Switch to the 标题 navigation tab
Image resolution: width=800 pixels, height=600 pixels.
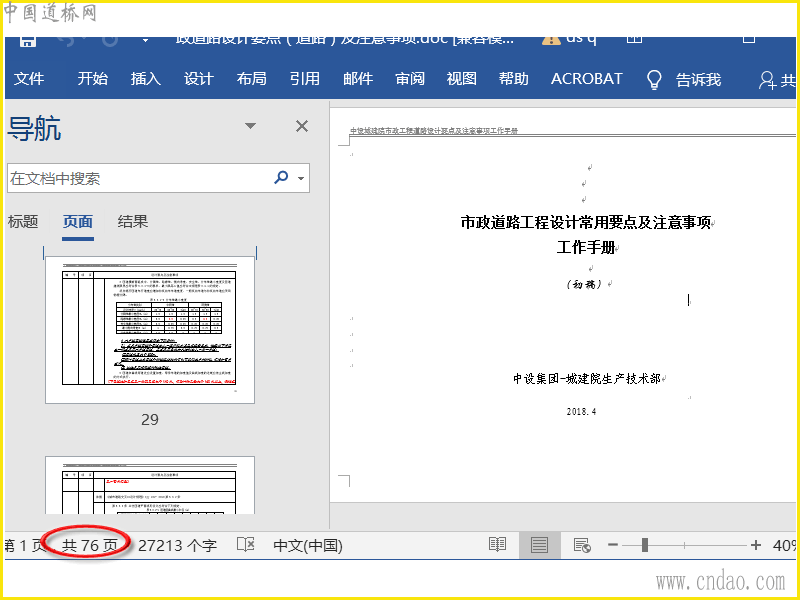point(23,221)
